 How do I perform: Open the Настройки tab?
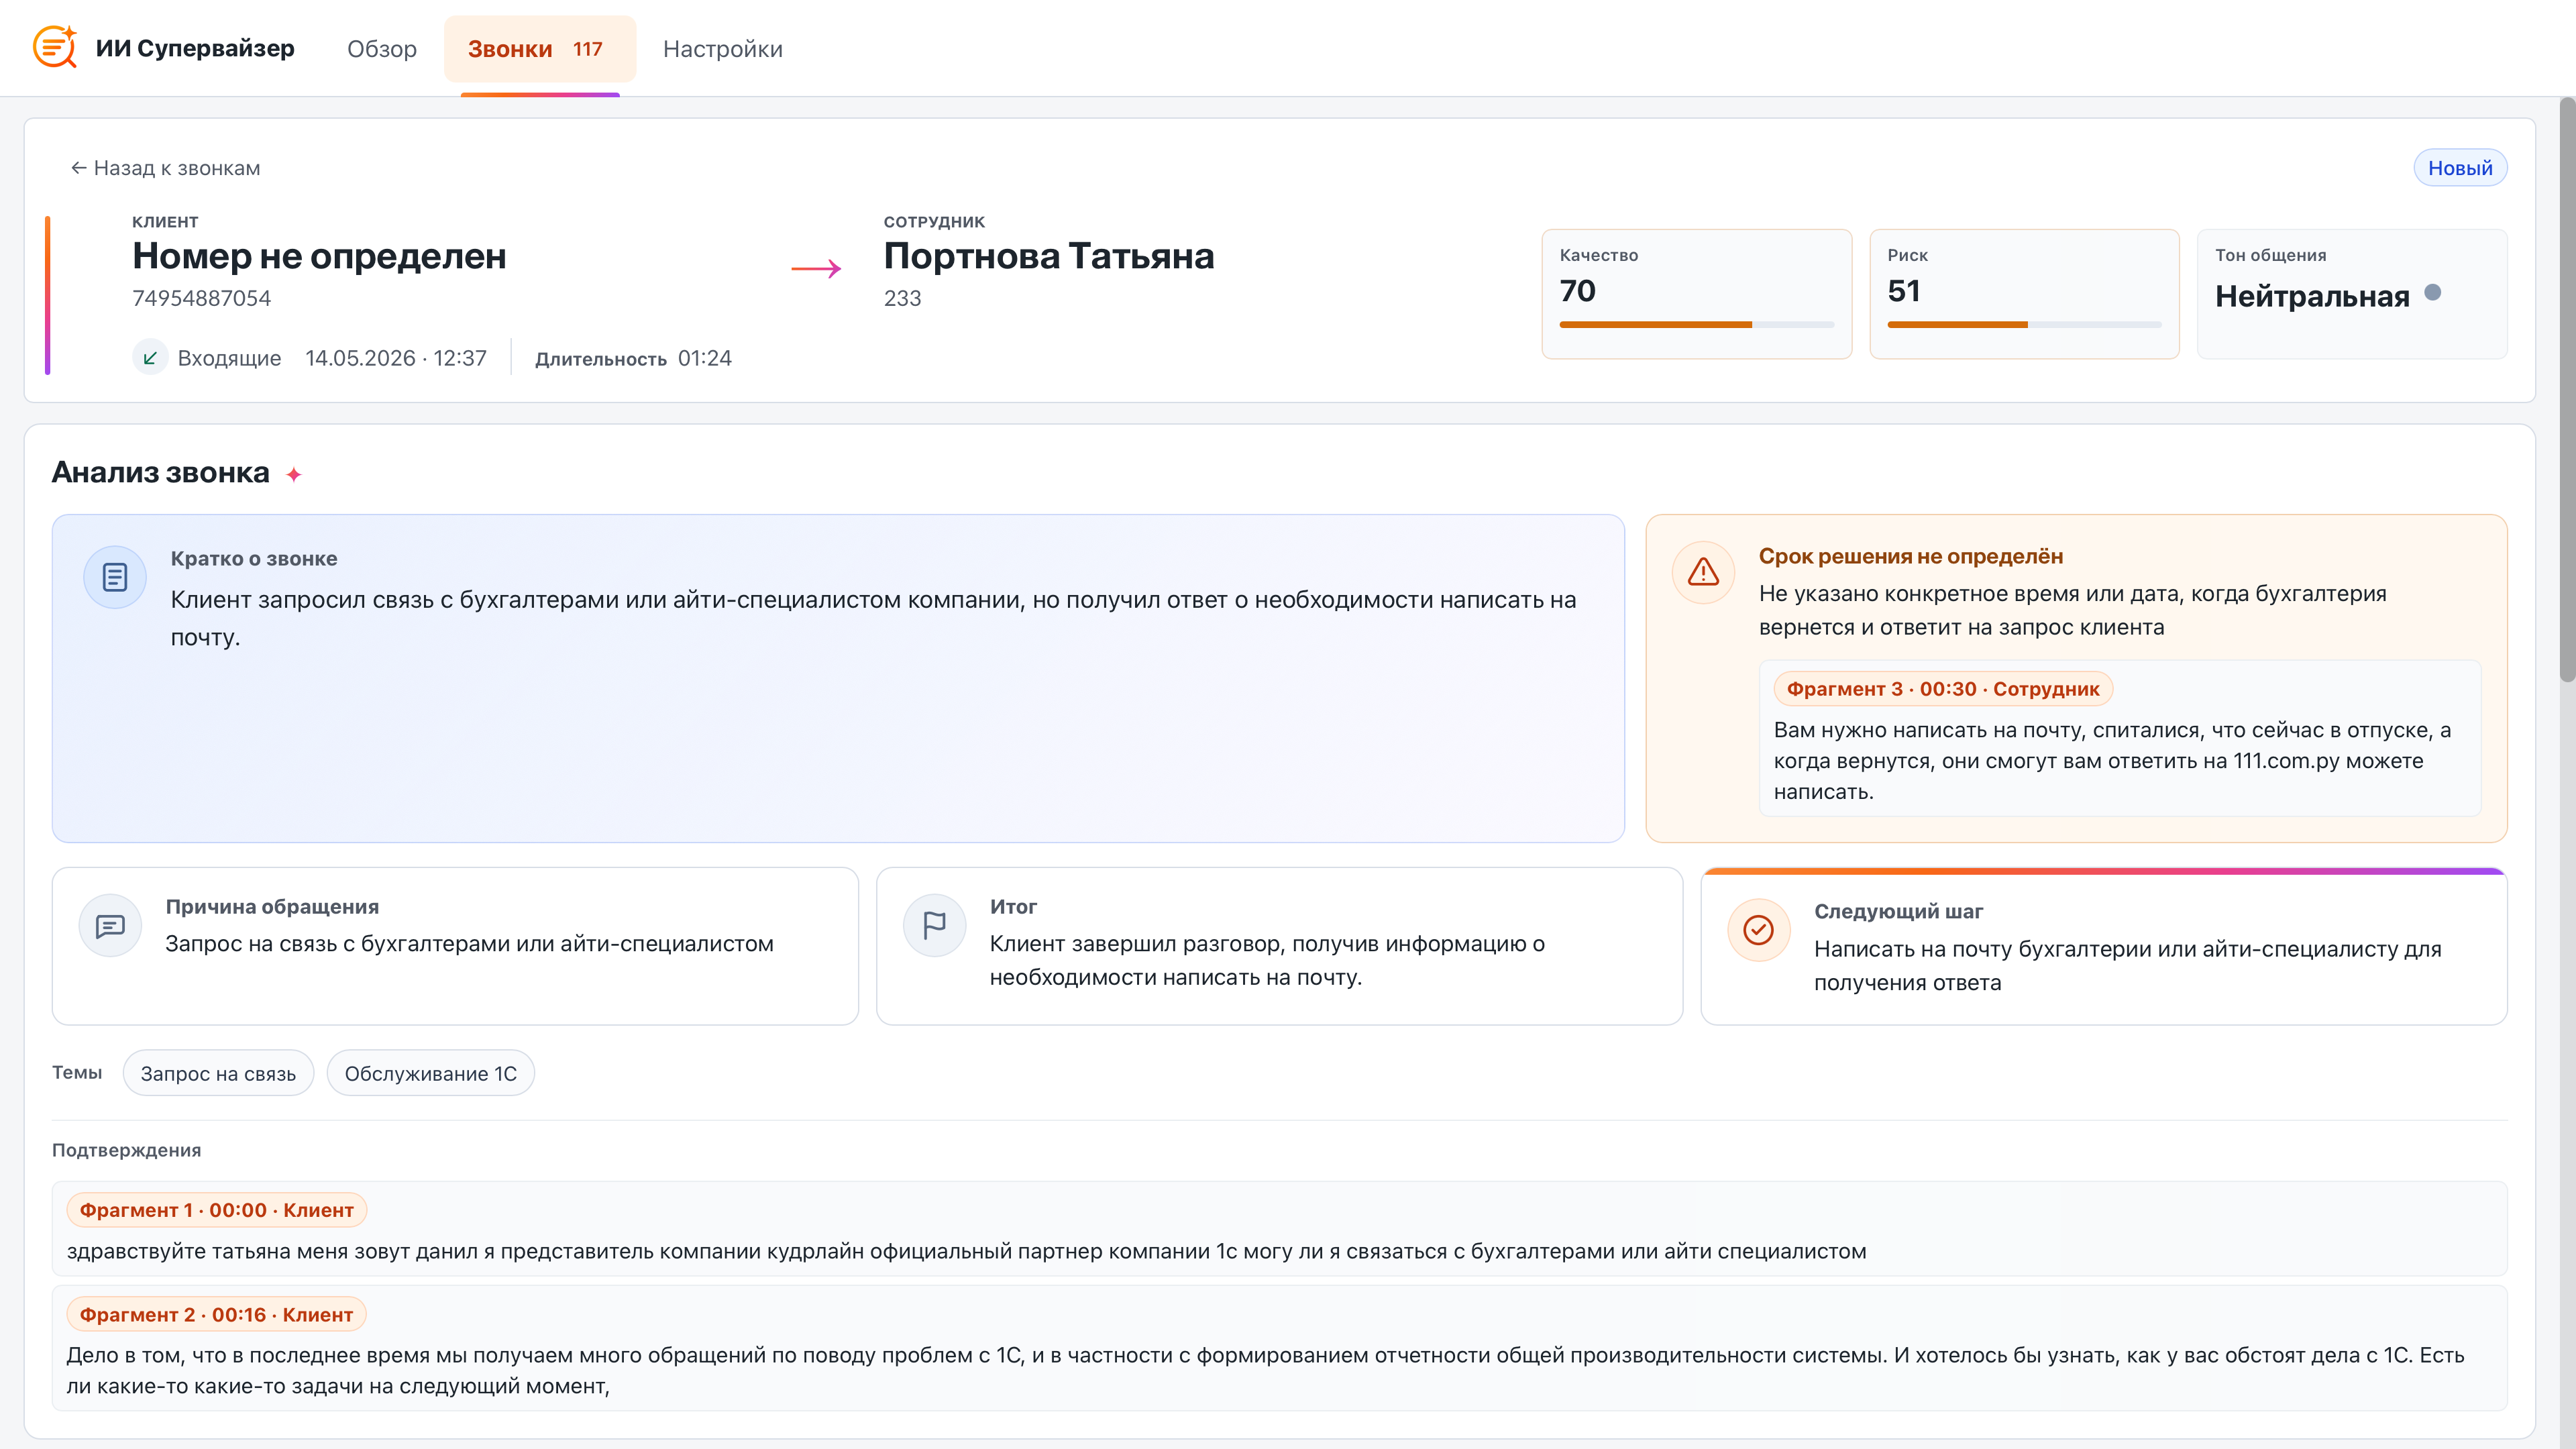click(722, 48)
